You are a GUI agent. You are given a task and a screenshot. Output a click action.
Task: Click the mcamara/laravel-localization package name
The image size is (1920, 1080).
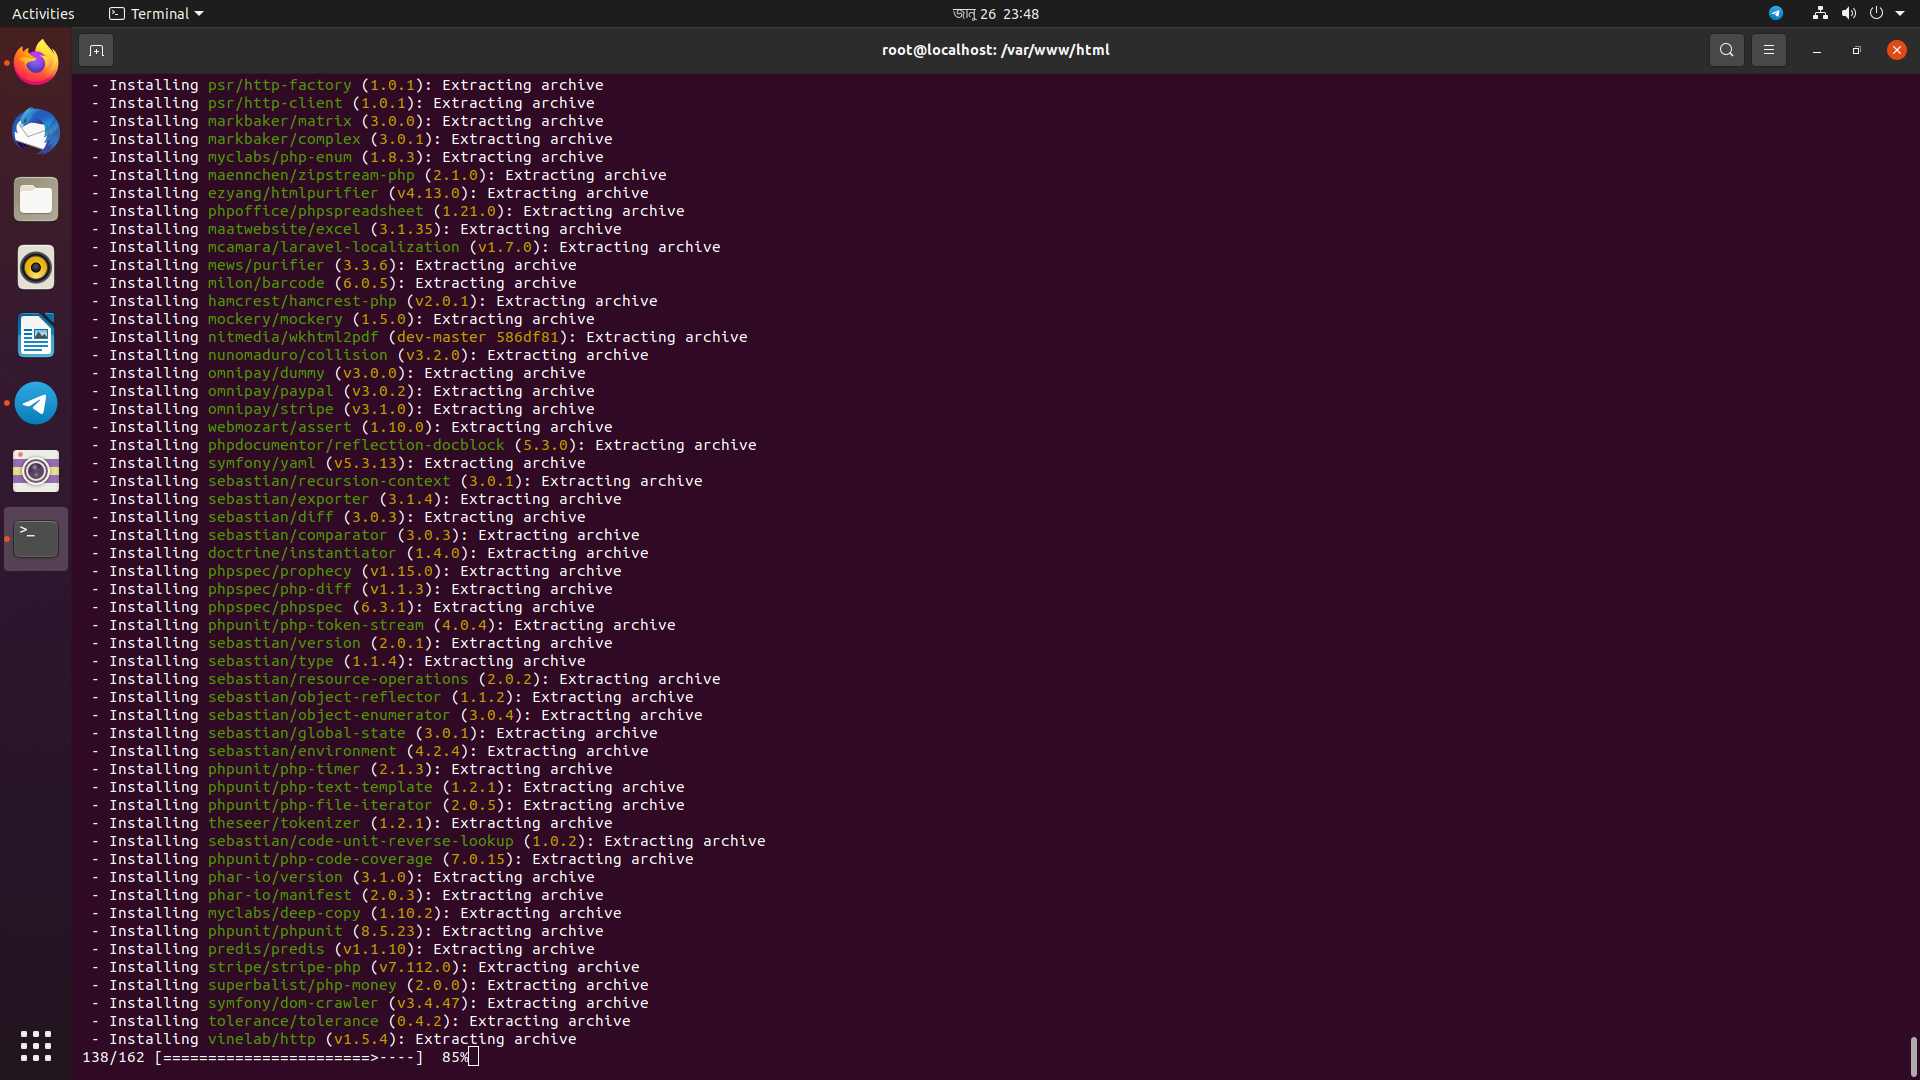[334, 247]
